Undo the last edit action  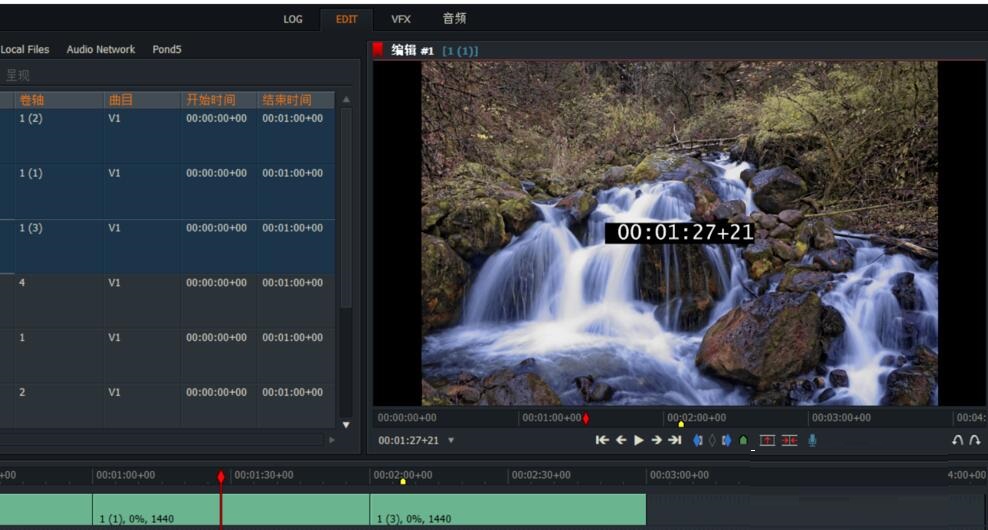click(x=957, y=440)
